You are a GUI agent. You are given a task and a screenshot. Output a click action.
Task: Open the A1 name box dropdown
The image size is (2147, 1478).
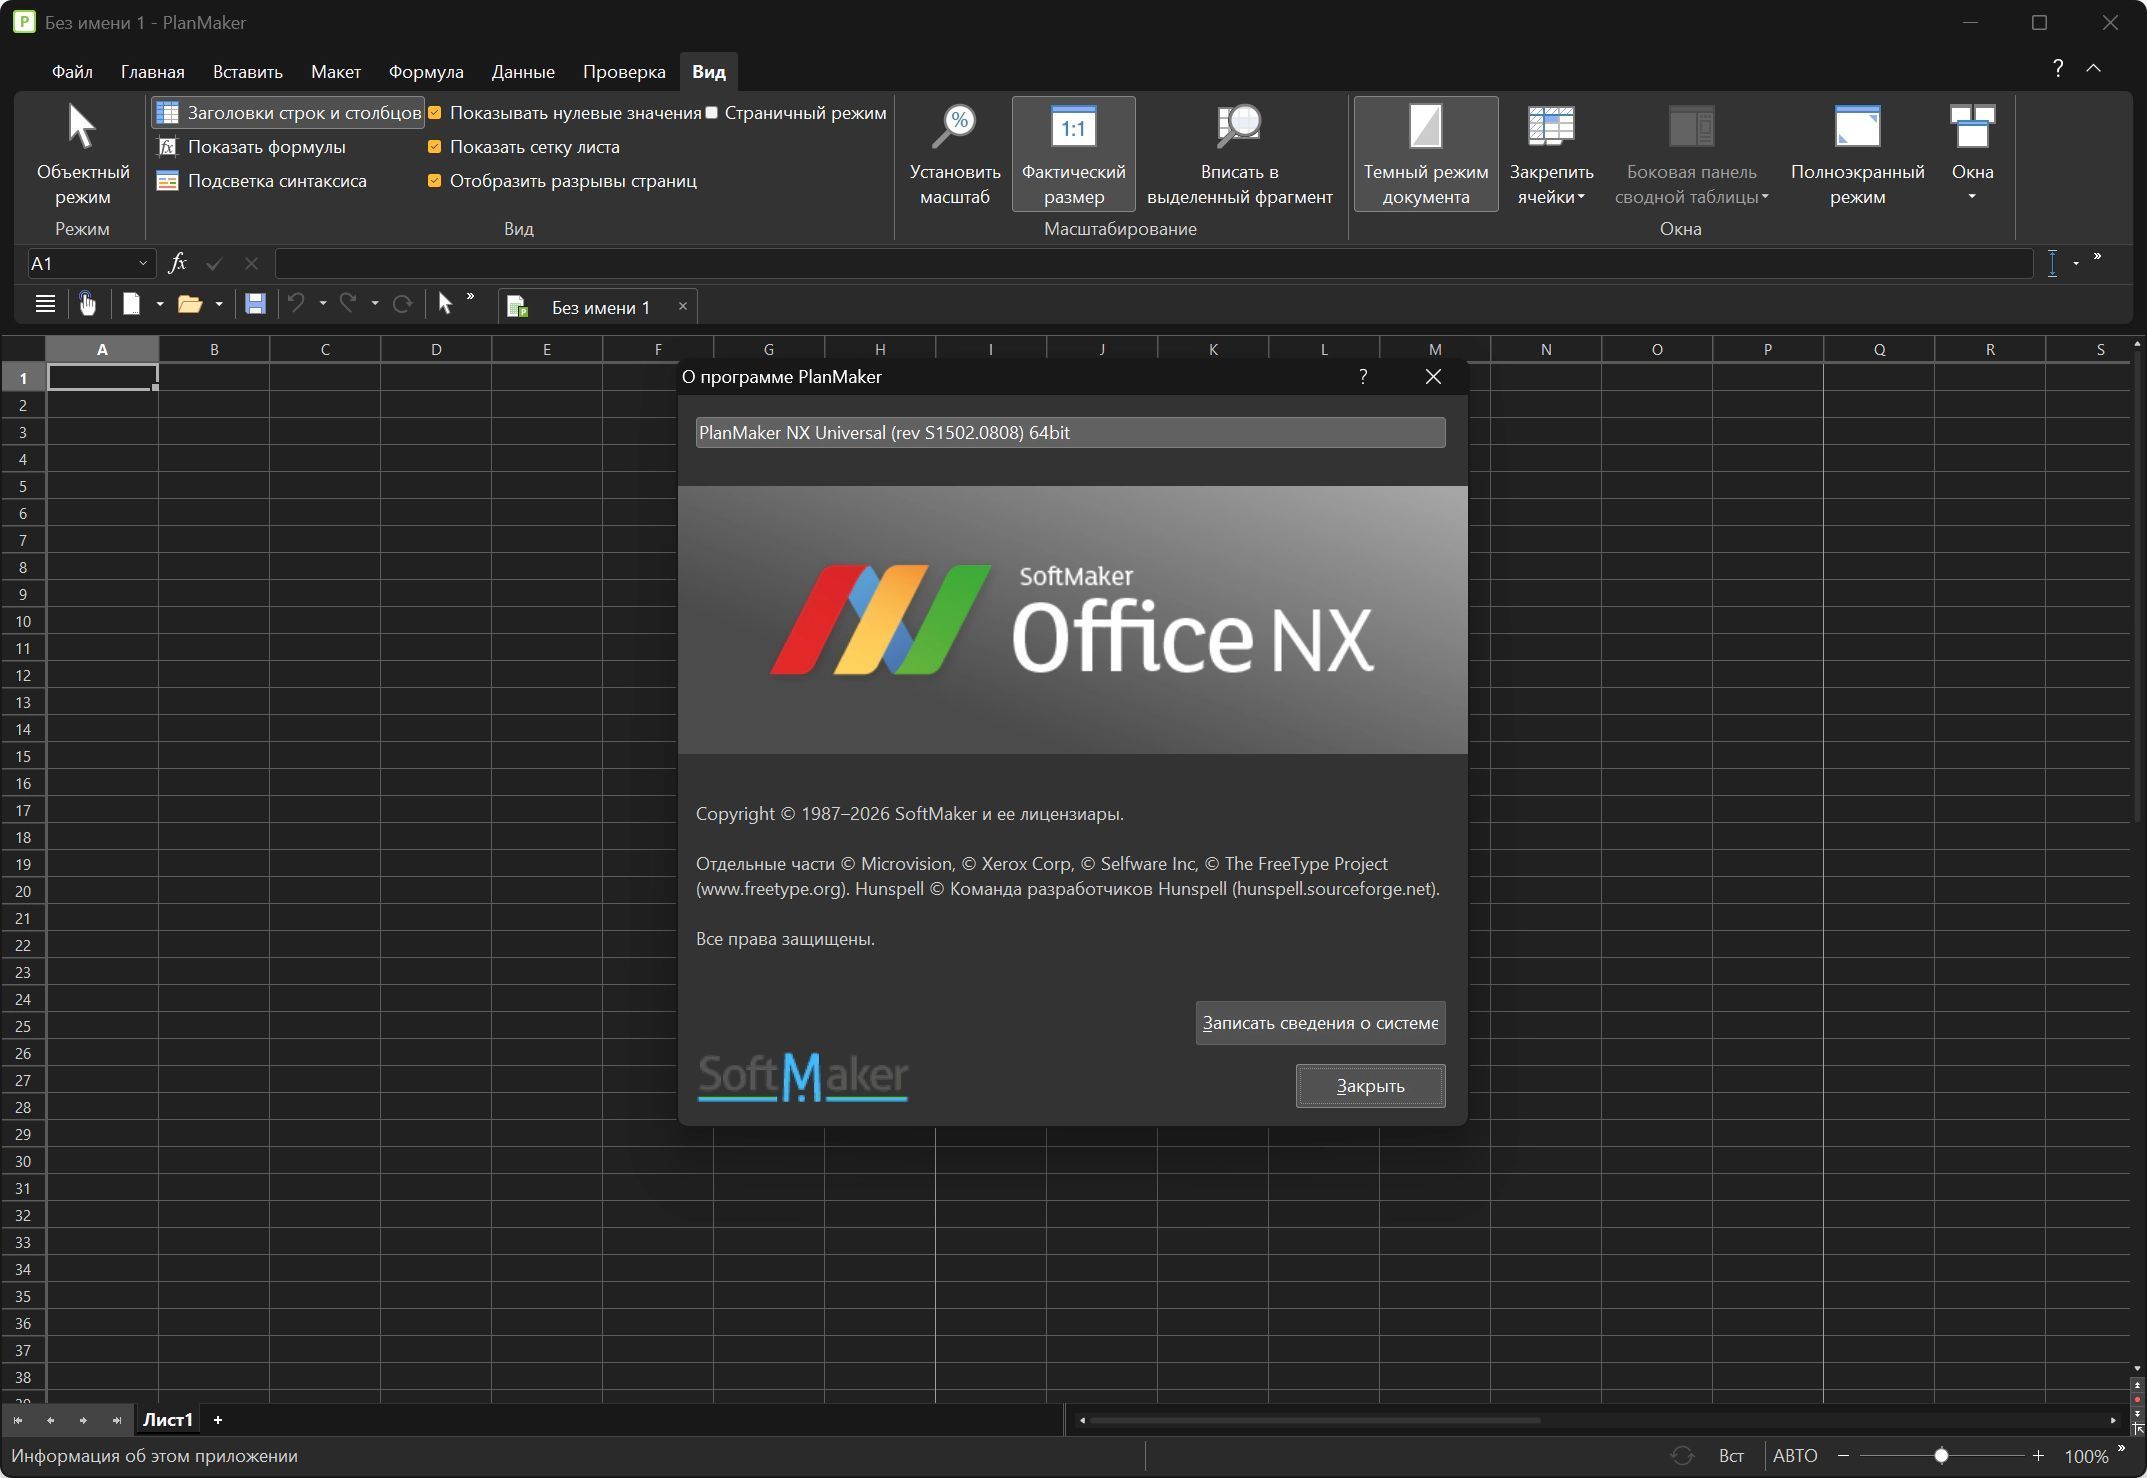143,264
